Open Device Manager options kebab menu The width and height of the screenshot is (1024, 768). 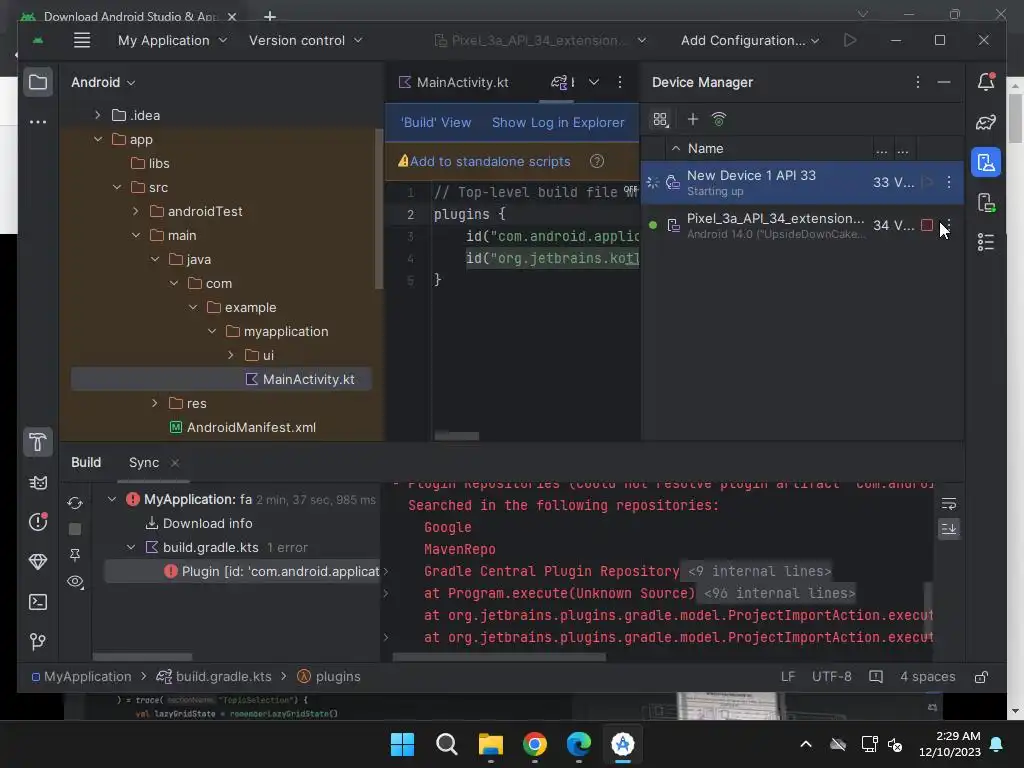point(918,82)
